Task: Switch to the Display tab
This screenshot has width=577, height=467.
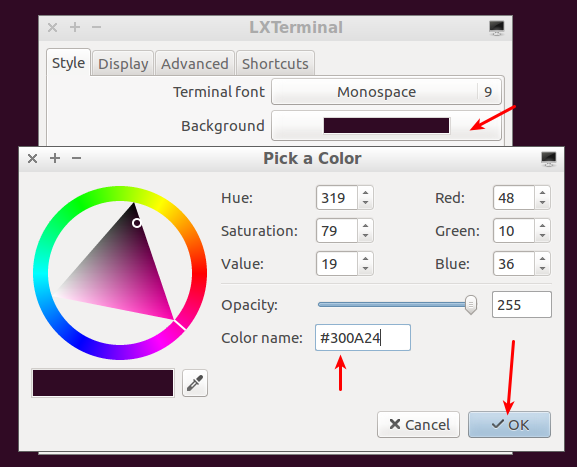Action: coord(123,64)
